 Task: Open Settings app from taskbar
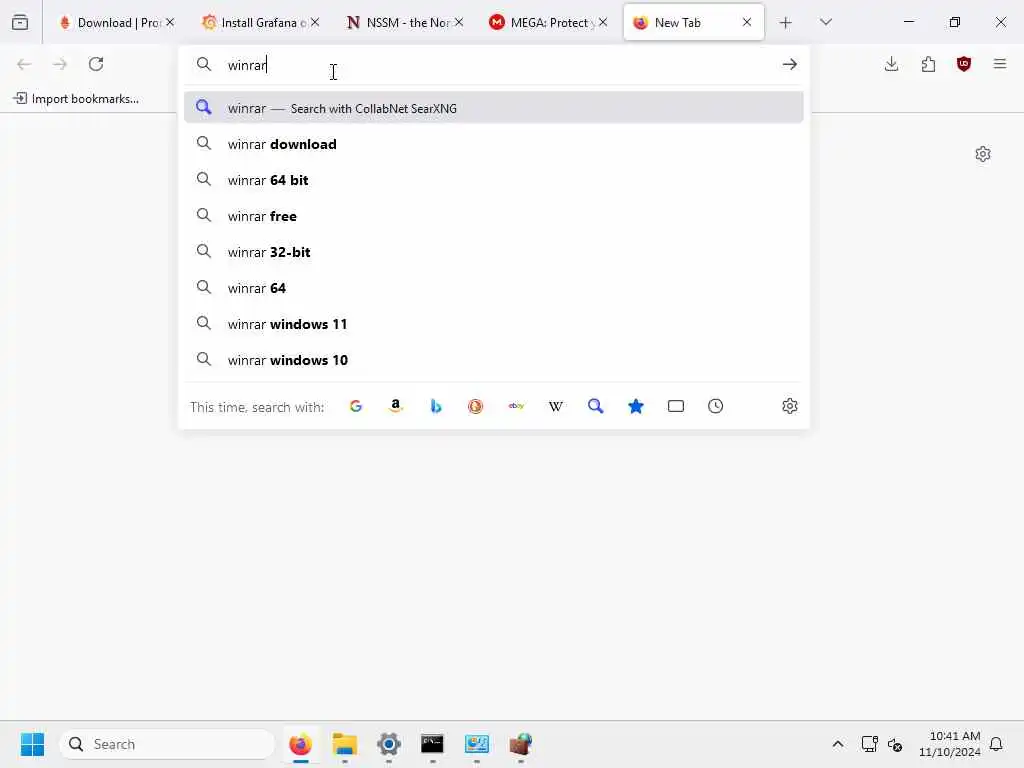pyautogui.click(x=389, y=744)
